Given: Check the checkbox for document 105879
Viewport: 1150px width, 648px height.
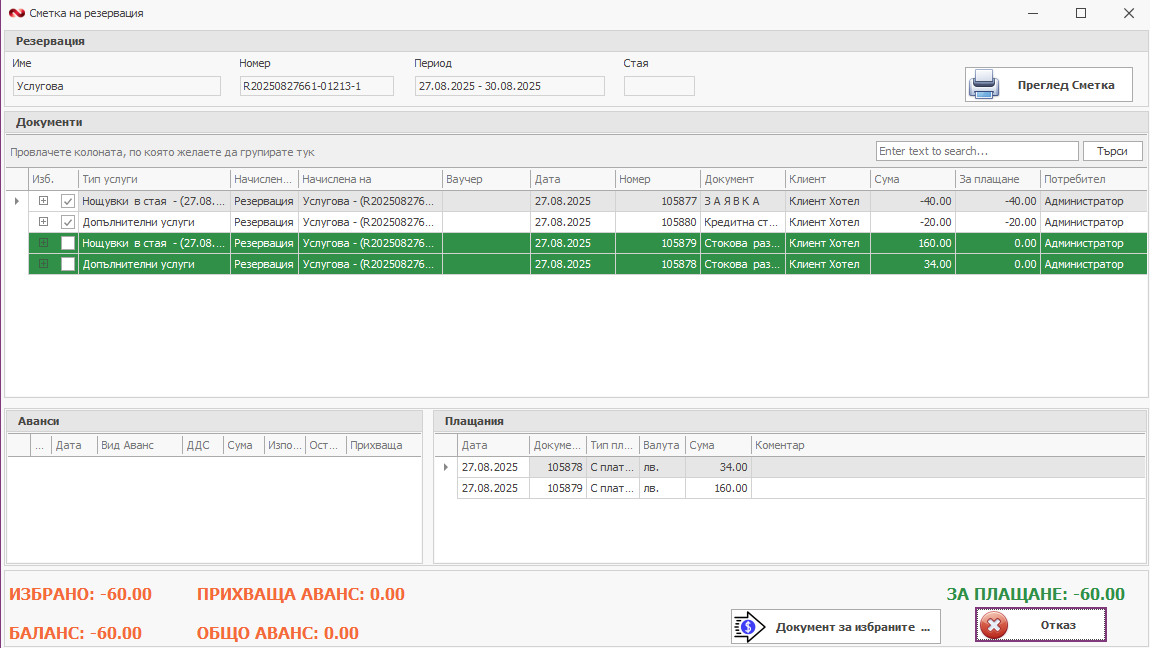Looking at the screenshot, I should [68, 243].
